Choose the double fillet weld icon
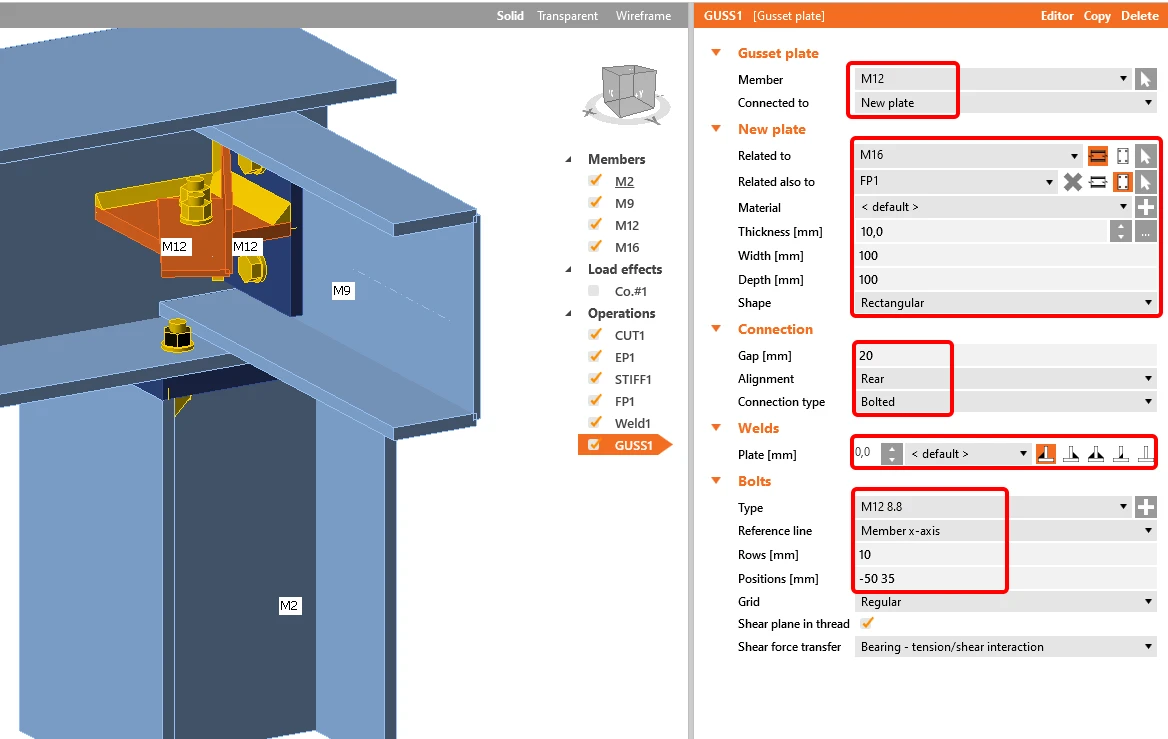 point(1096,454)
